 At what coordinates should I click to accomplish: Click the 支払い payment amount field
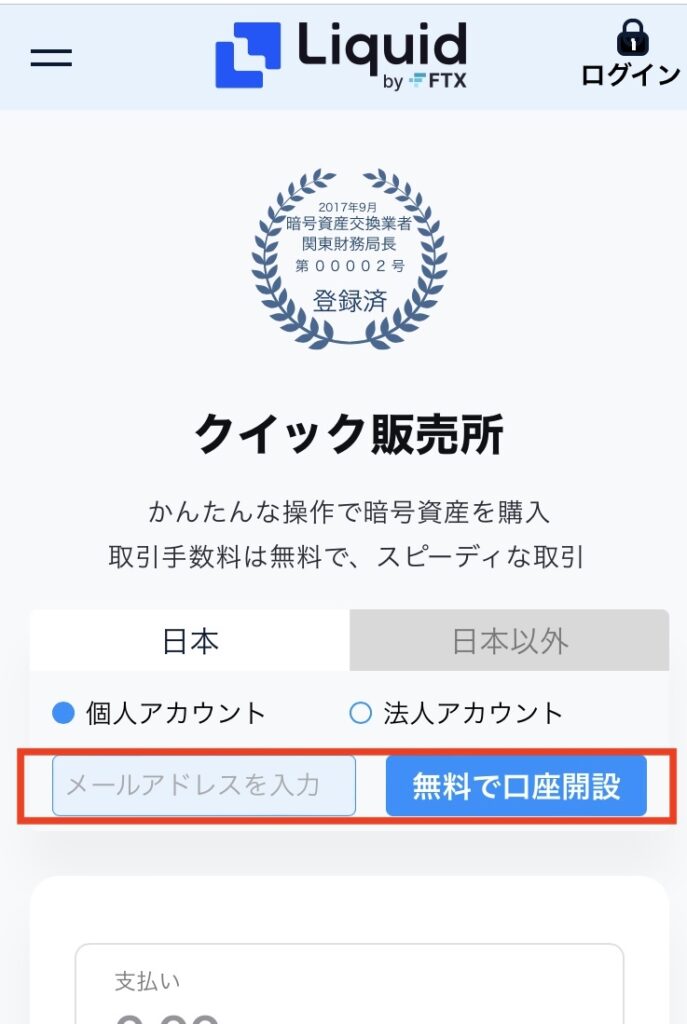click(349, 984)
